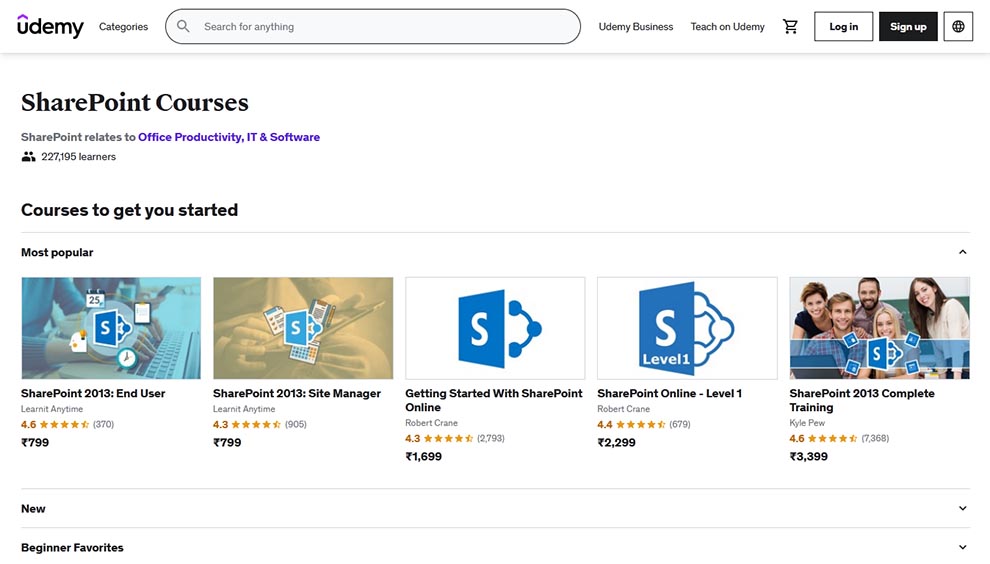The image size is (990, 564).
Task: Open the Categories menu
Action: coord(123,27)
